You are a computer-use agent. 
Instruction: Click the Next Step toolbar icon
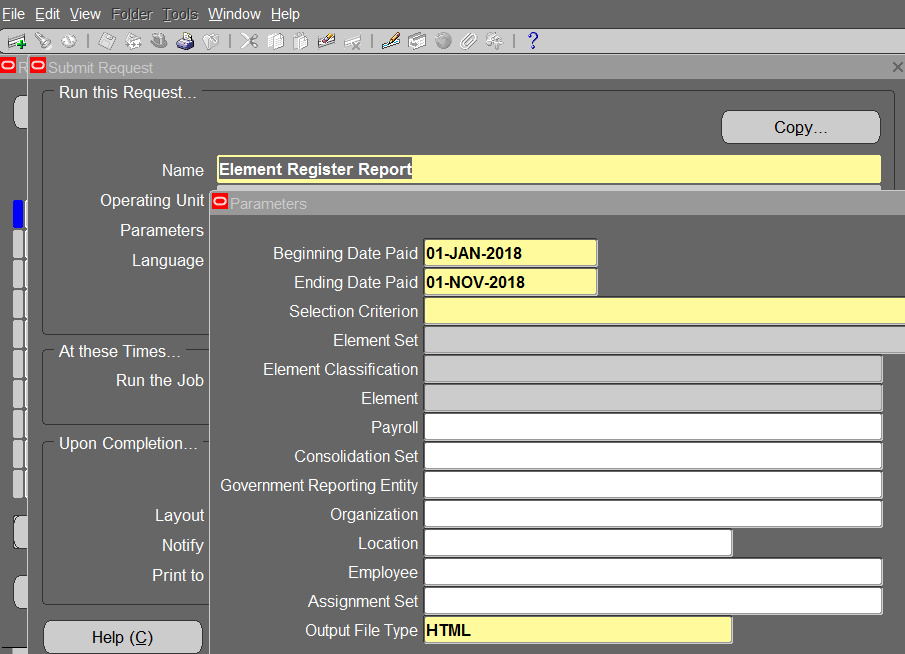pos(133,41)
